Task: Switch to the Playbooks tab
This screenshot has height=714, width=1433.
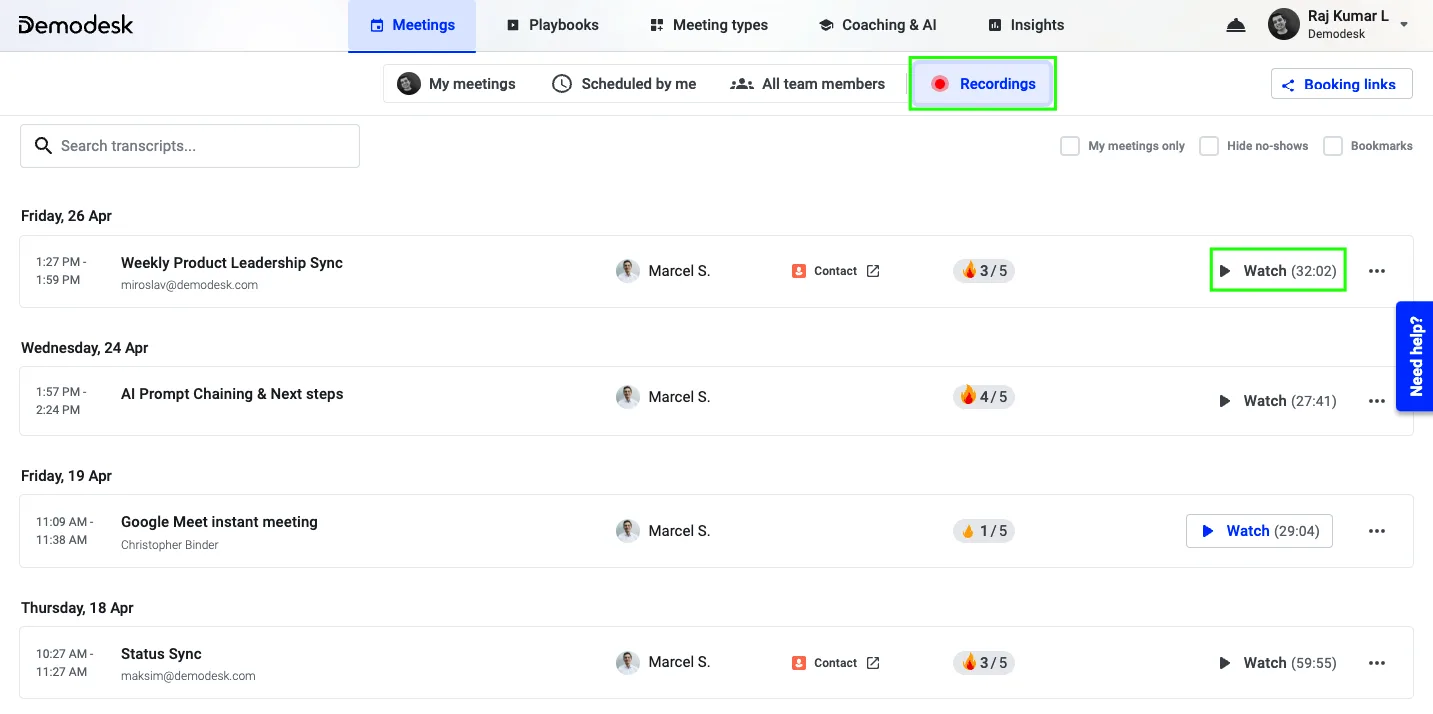Action: pyautogui.click(x=552, y=25)
